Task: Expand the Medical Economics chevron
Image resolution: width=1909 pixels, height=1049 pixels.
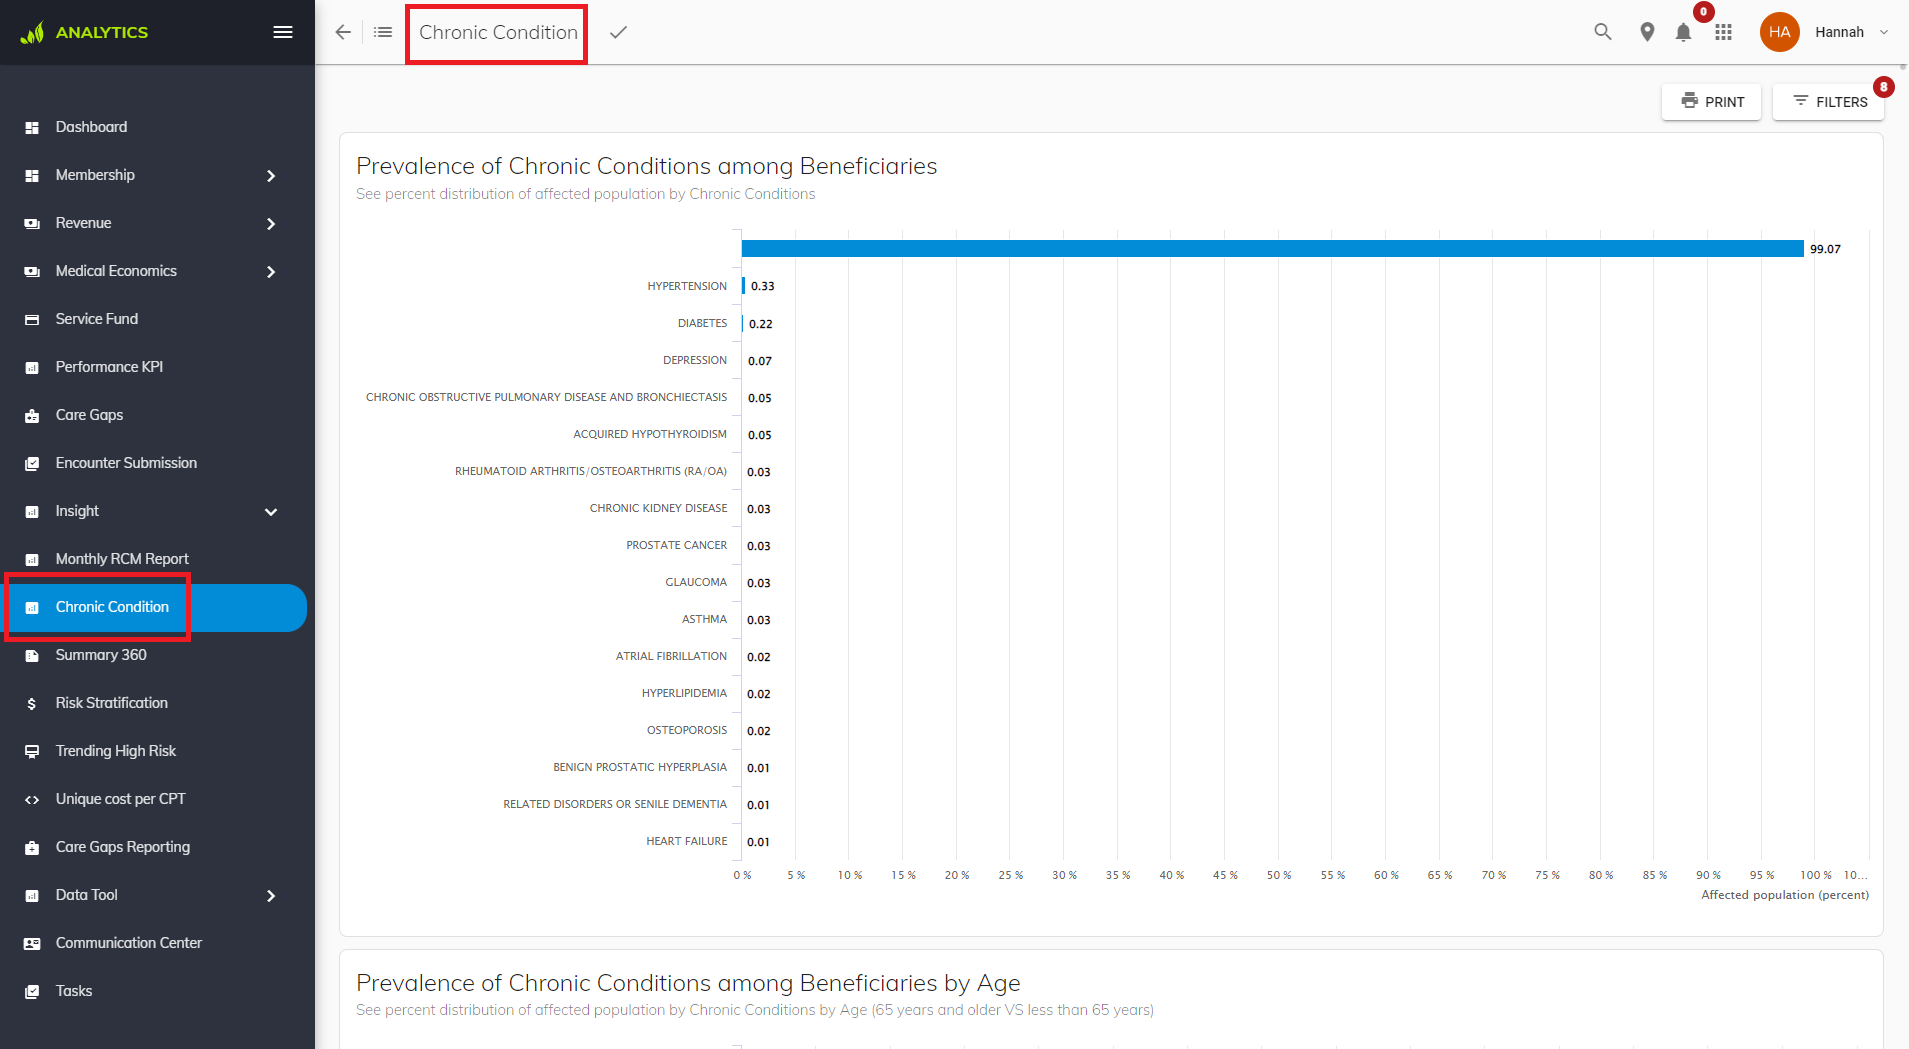Action: (x=271, y=271)
